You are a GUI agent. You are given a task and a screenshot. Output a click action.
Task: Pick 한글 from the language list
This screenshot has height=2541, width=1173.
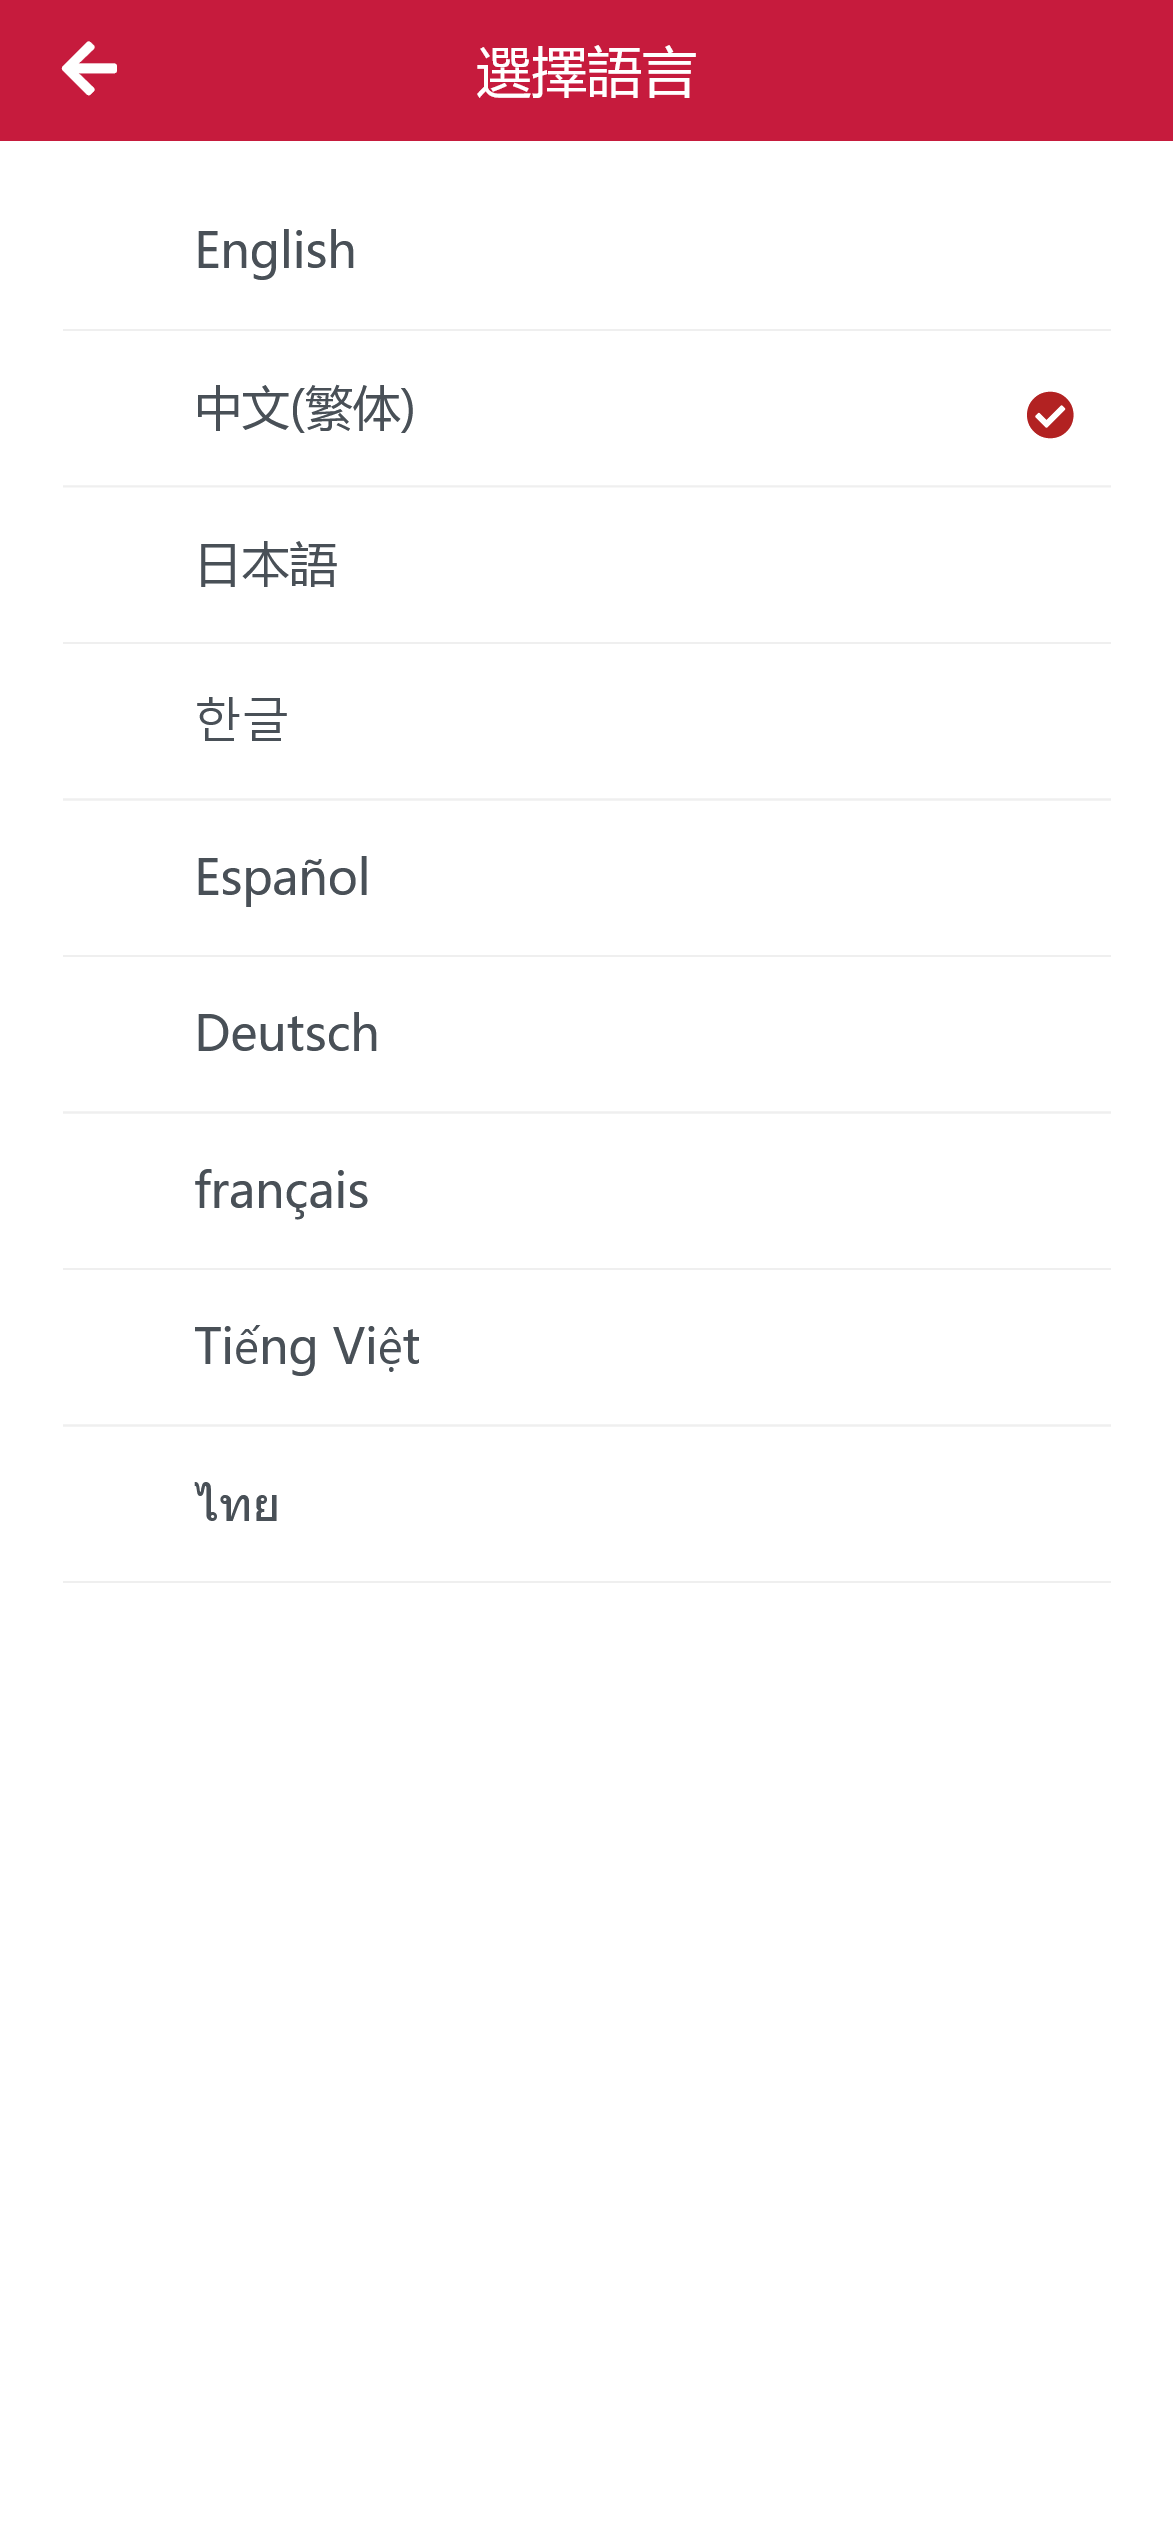coord(242,721)
